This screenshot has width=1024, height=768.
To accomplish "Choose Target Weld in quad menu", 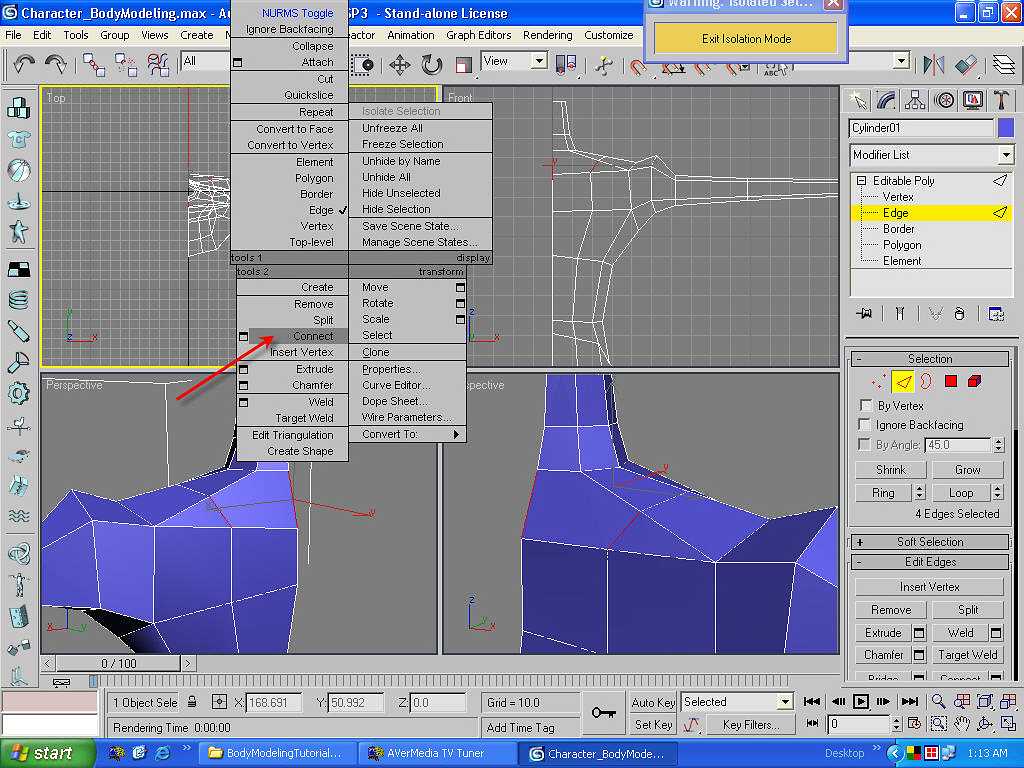I will coord(304,418).
